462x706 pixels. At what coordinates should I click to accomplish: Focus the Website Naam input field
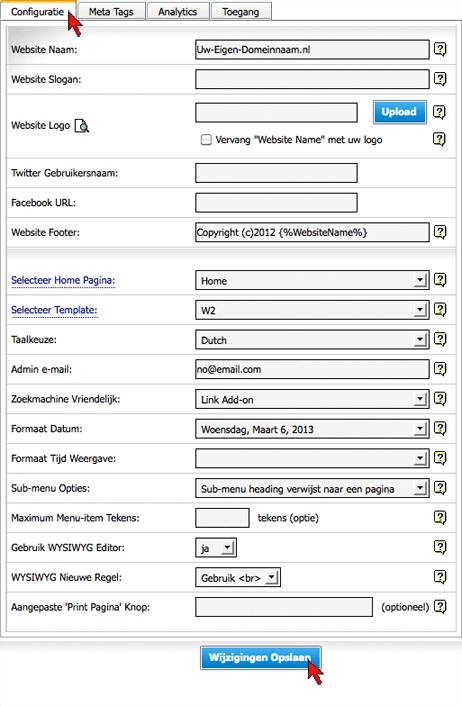(x=312, y=50)
